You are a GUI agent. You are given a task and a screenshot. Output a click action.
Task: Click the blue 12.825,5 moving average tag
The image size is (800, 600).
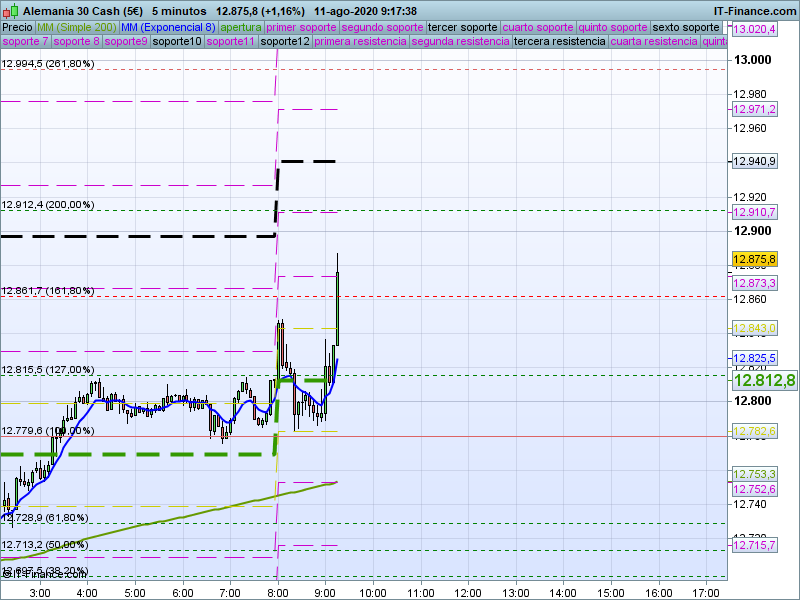pyautogui.click(x=755, y=358)
